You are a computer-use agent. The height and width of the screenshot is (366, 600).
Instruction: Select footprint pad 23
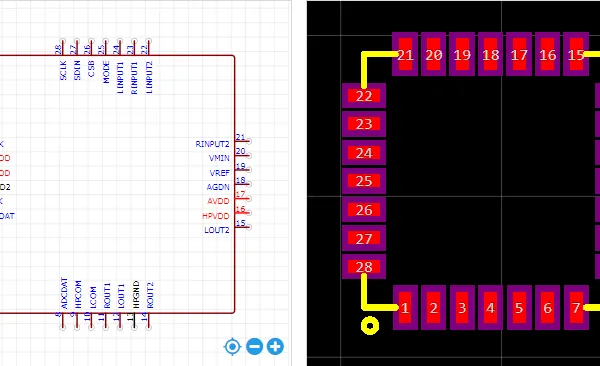coord(364,124)
